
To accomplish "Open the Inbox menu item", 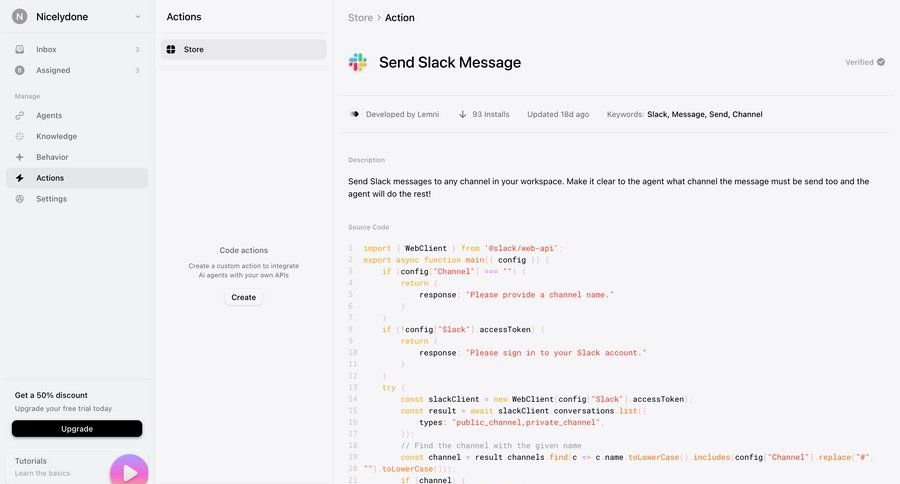I will 77,49.
